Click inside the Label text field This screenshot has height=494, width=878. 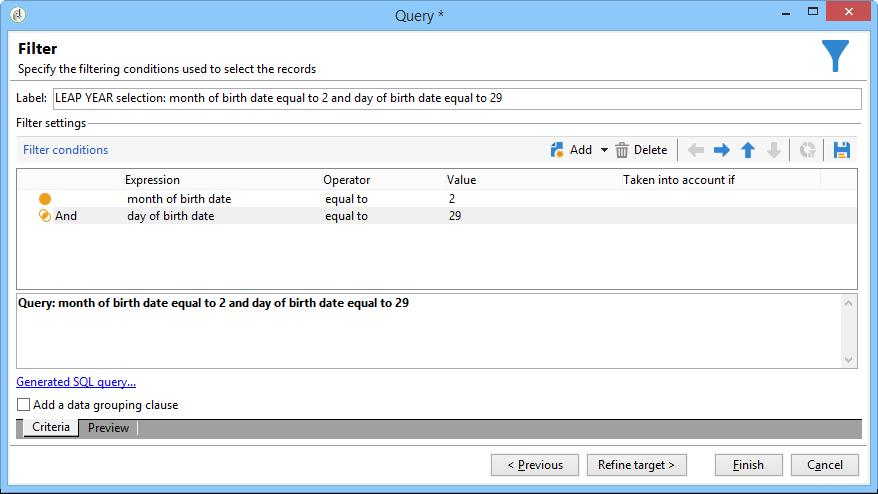(x=455, y=98)
